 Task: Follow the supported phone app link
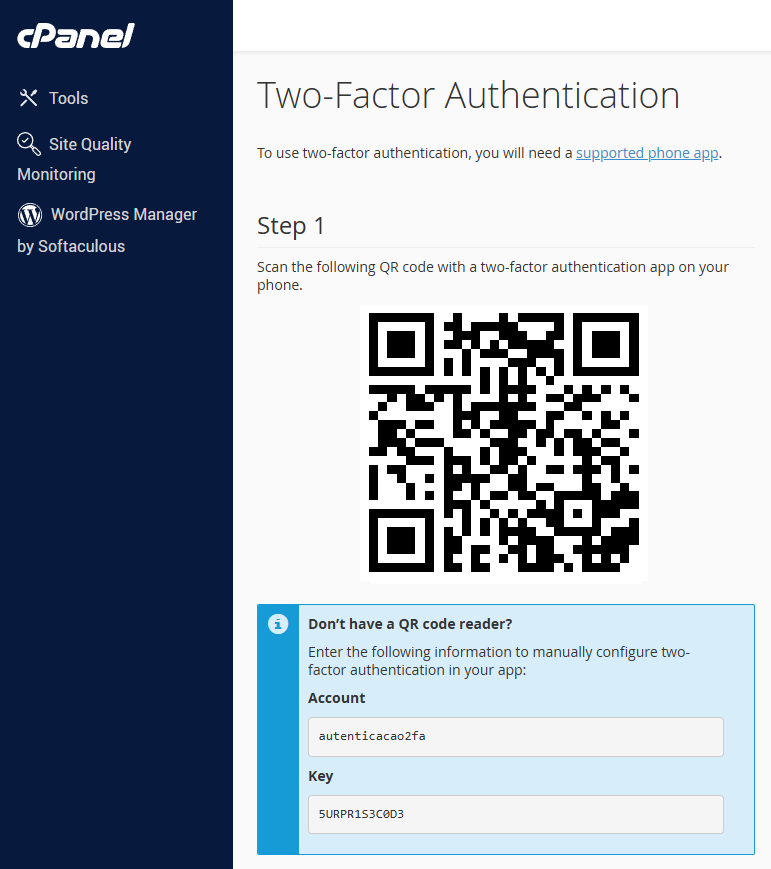tap(647, 153)
